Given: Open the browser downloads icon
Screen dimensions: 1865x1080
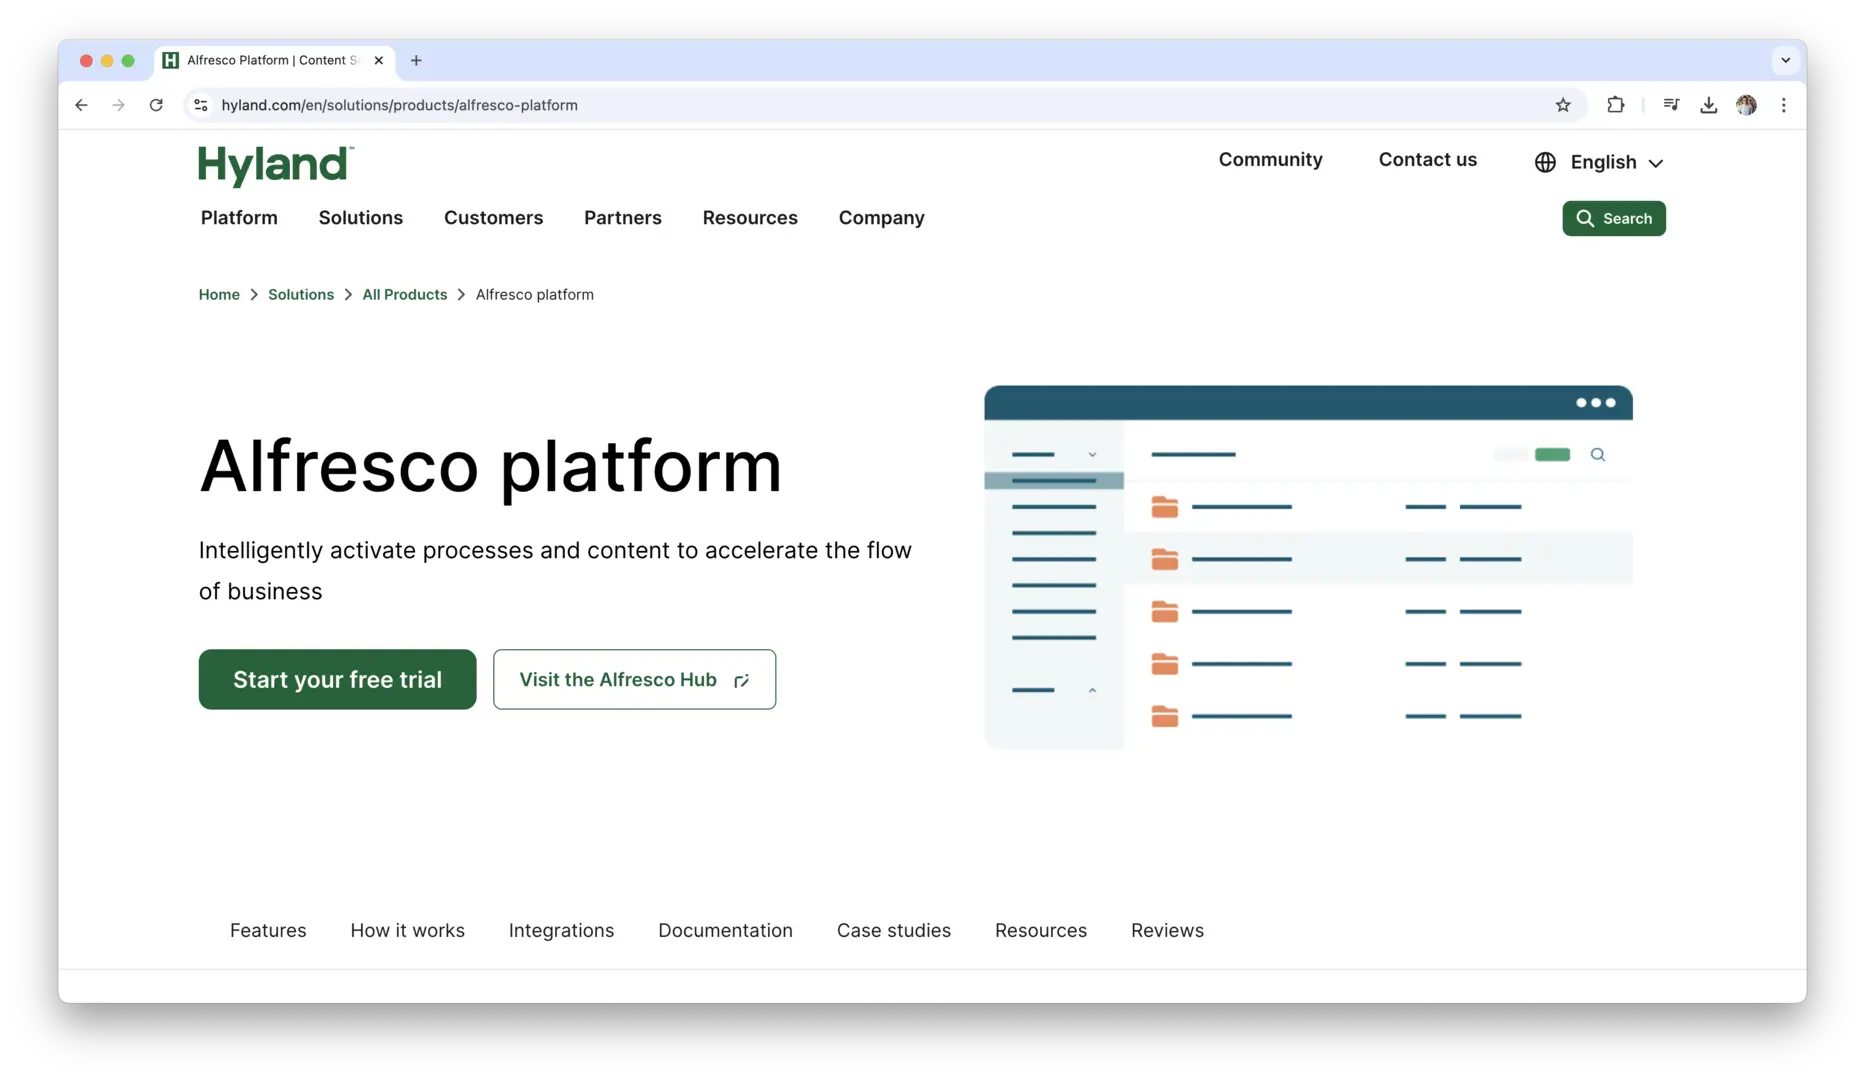Looking at the screenshot, I should tap(1708, 105).
